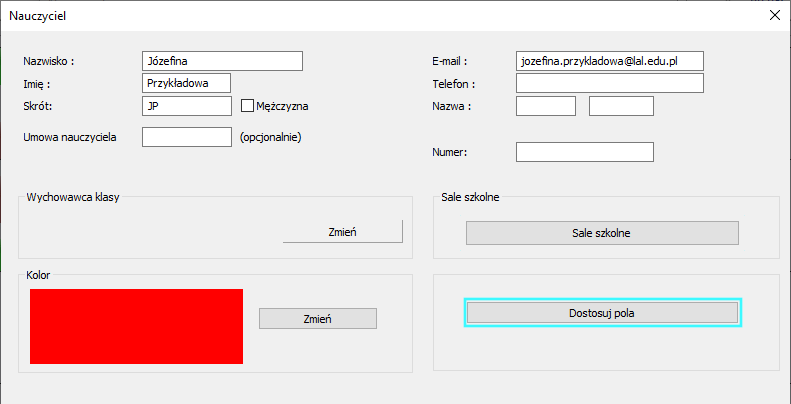Select the first Nazwa input box
Screen dimensions: 791x404
click(x=546, y=106)
